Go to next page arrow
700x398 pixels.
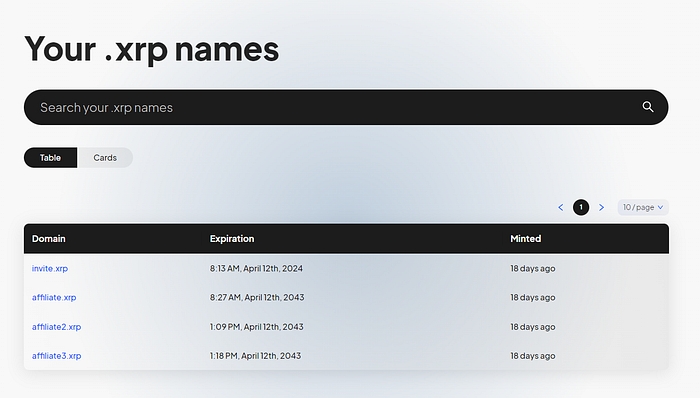pyautogui.click(x=601, y=207)
